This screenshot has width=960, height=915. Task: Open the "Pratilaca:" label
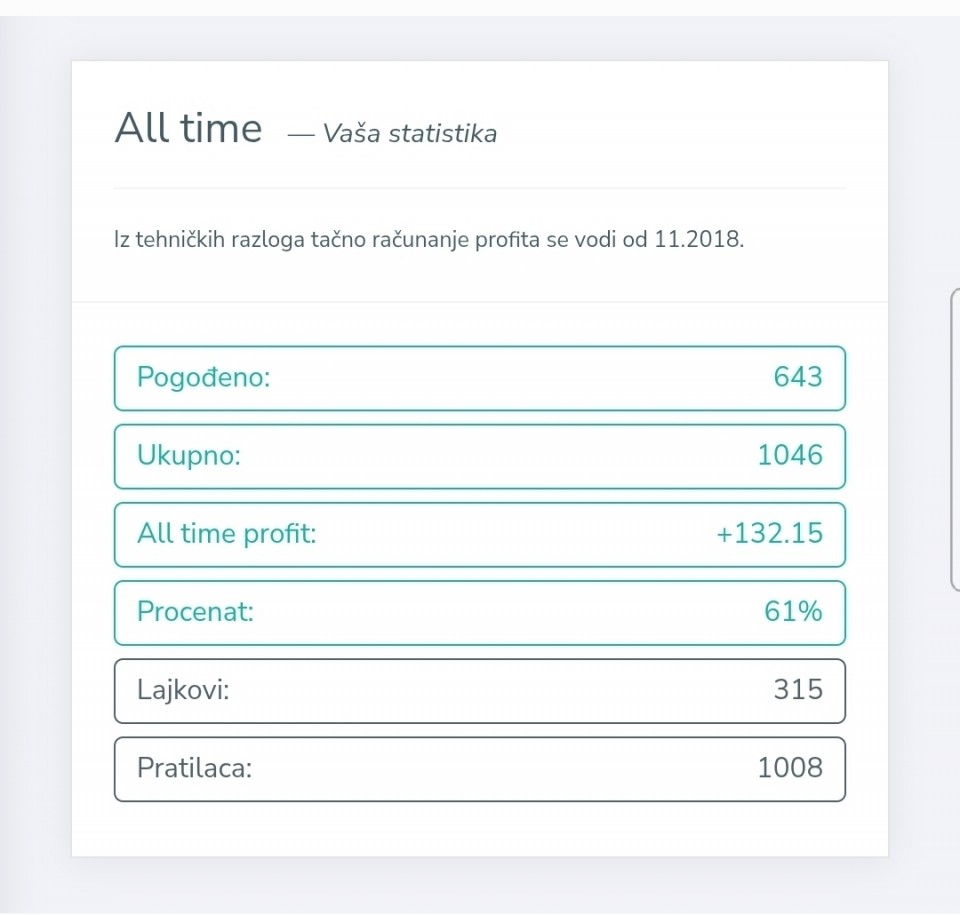click(x=195, y=768)
